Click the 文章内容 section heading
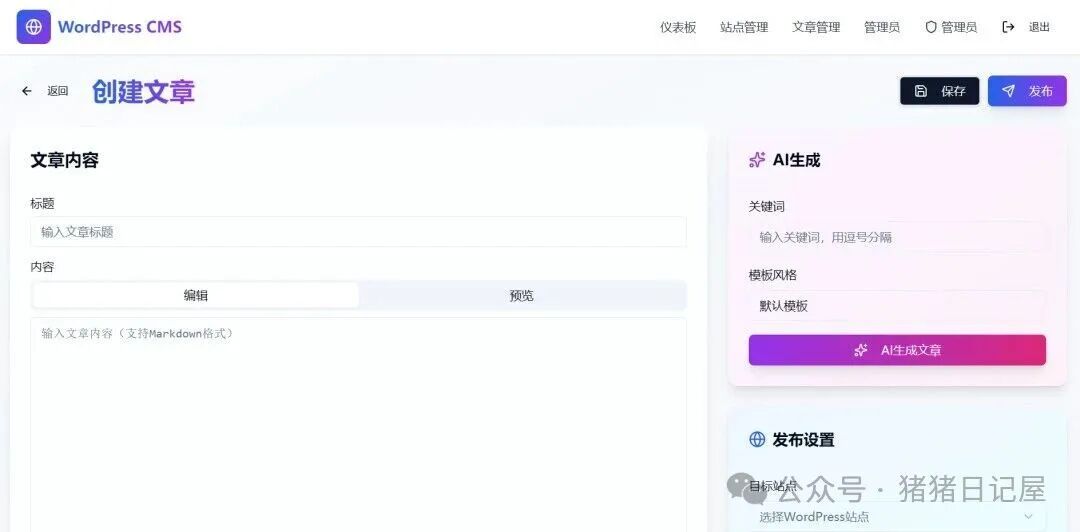Image resolution: width=1080 pixels, height=532 pixels. (65, 161)
